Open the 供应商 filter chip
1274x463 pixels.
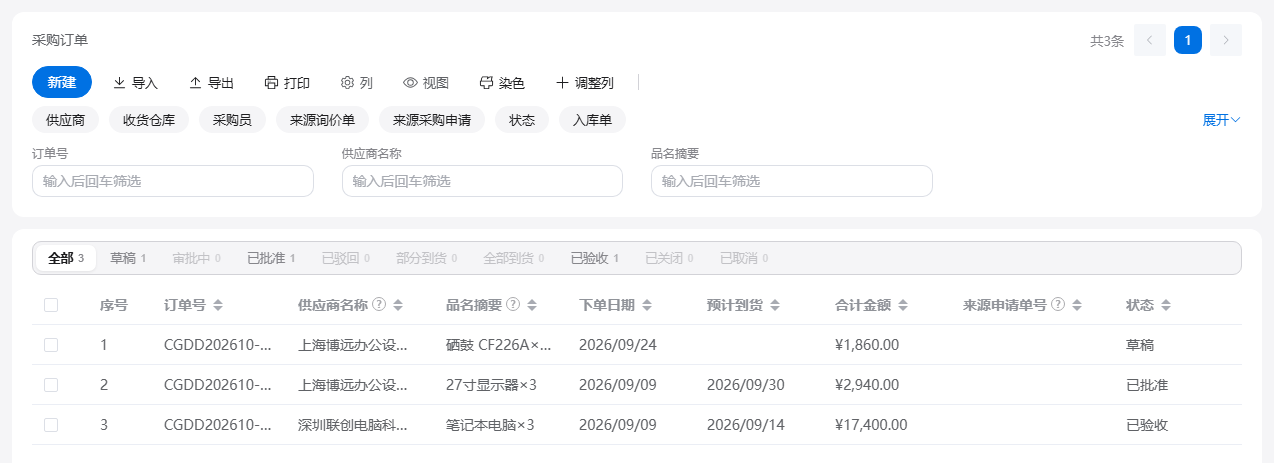[65, 120]
